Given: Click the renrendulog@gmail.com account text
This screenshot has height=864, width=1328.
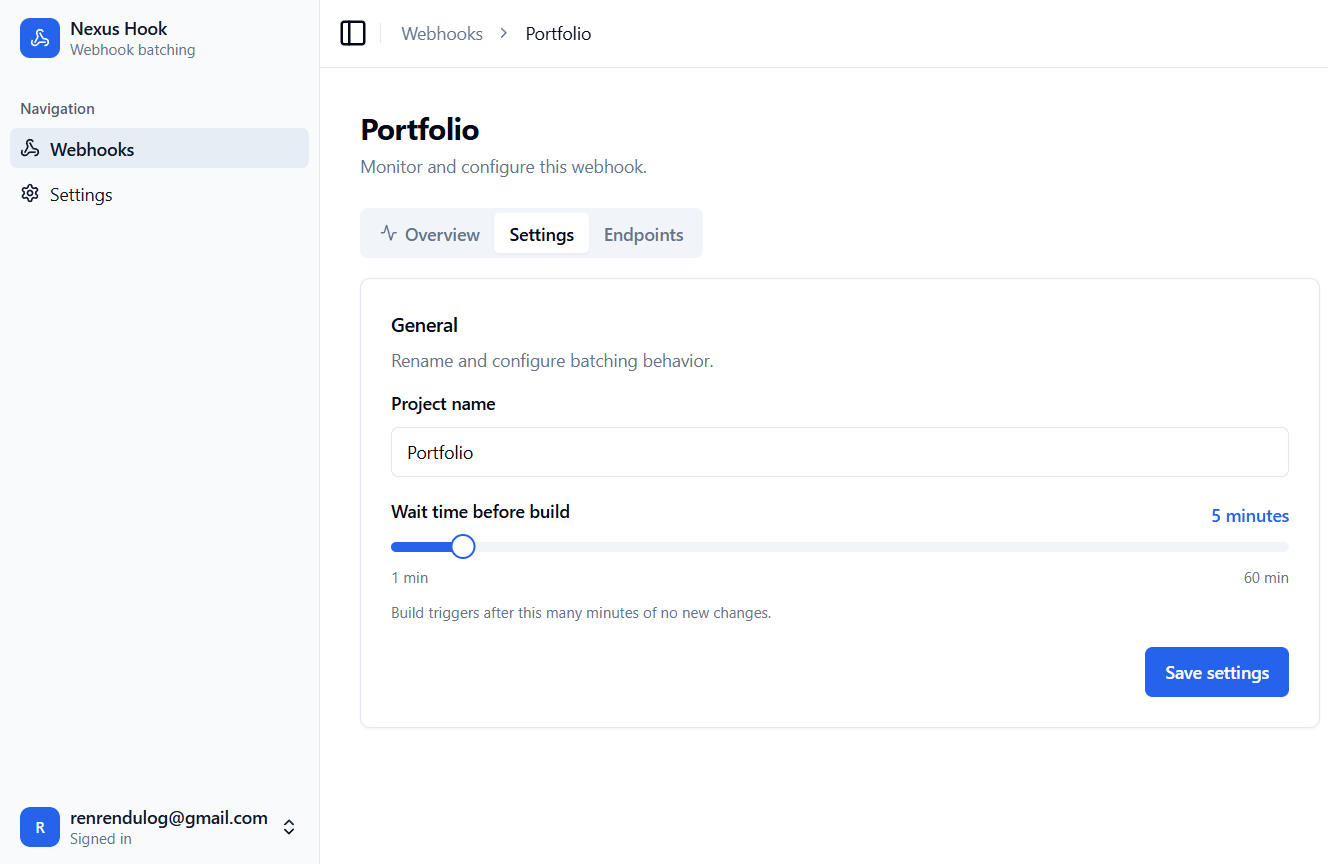Looking at the screenshot, I should coord(169,818).
